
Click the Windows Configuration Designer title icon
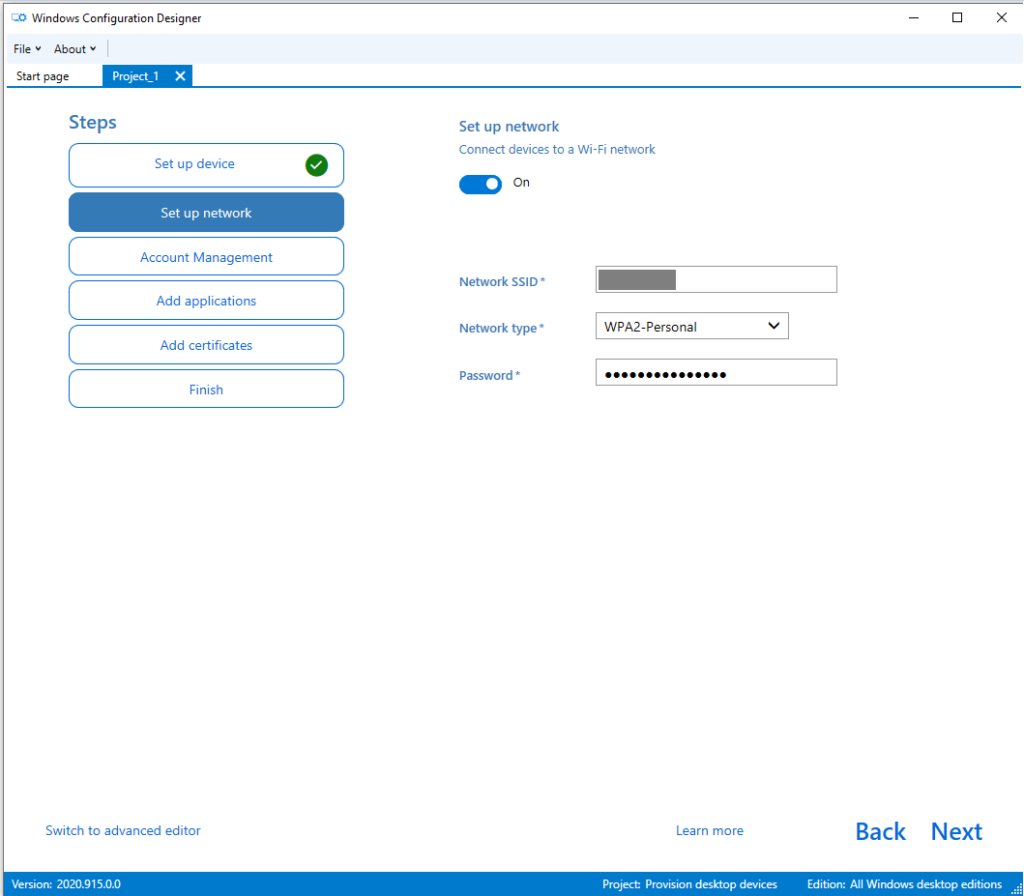point(19,18)
